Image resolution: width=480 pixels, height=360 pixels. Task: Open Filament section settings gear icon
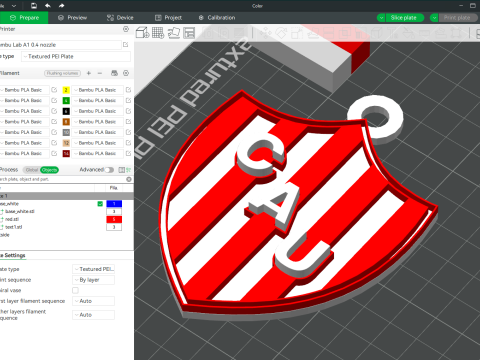pos(126,73)
